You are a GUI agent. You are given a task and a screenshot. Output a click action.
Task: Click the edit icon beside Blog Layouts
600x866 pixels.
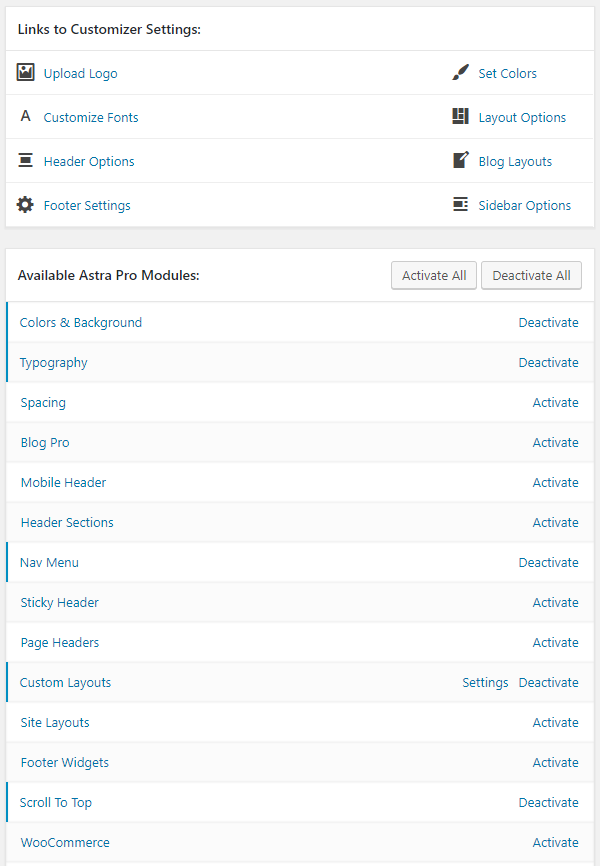[461, 160]
